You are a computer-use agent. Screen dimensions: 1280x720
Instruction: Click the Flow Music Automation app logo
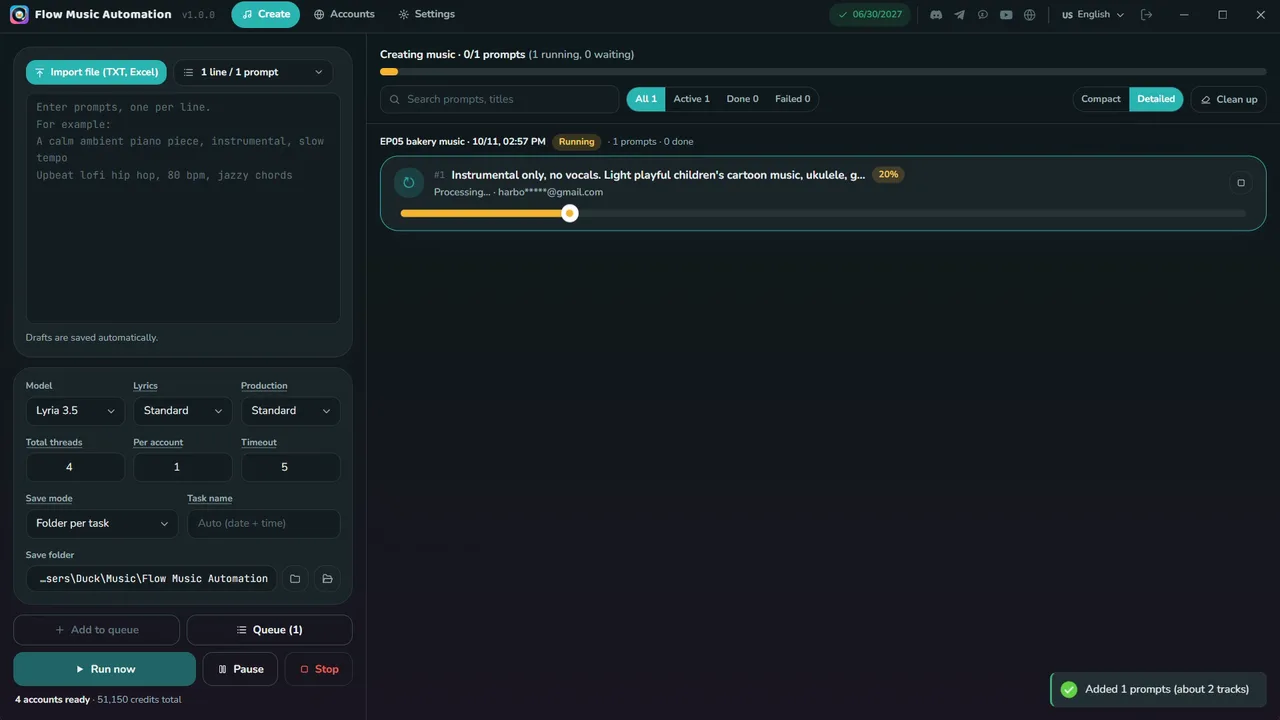pyautogui.click(x=19, y=15)
